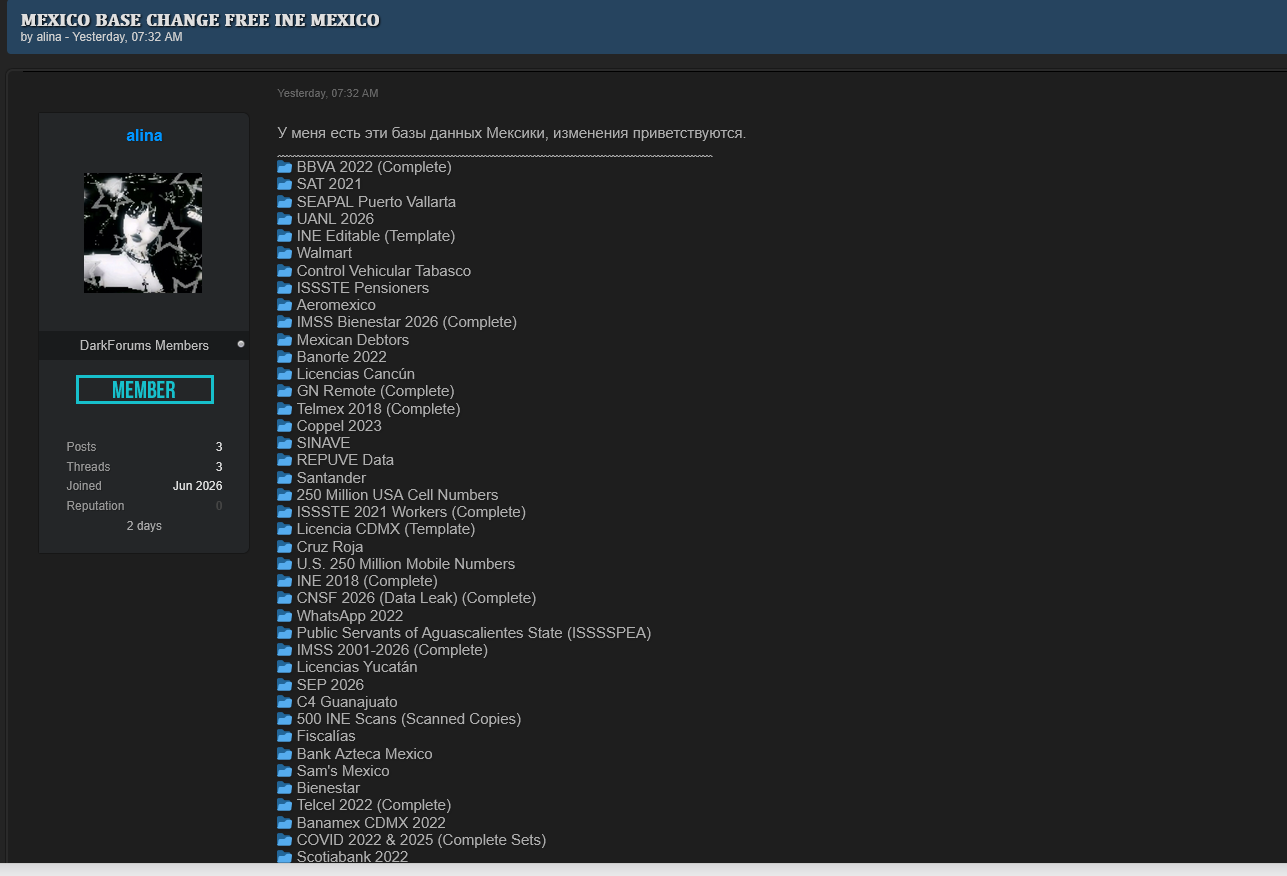Screen dimensions: 1287x876
Task: Click folder icon next to SINAVE
Action: coord(285,443)
